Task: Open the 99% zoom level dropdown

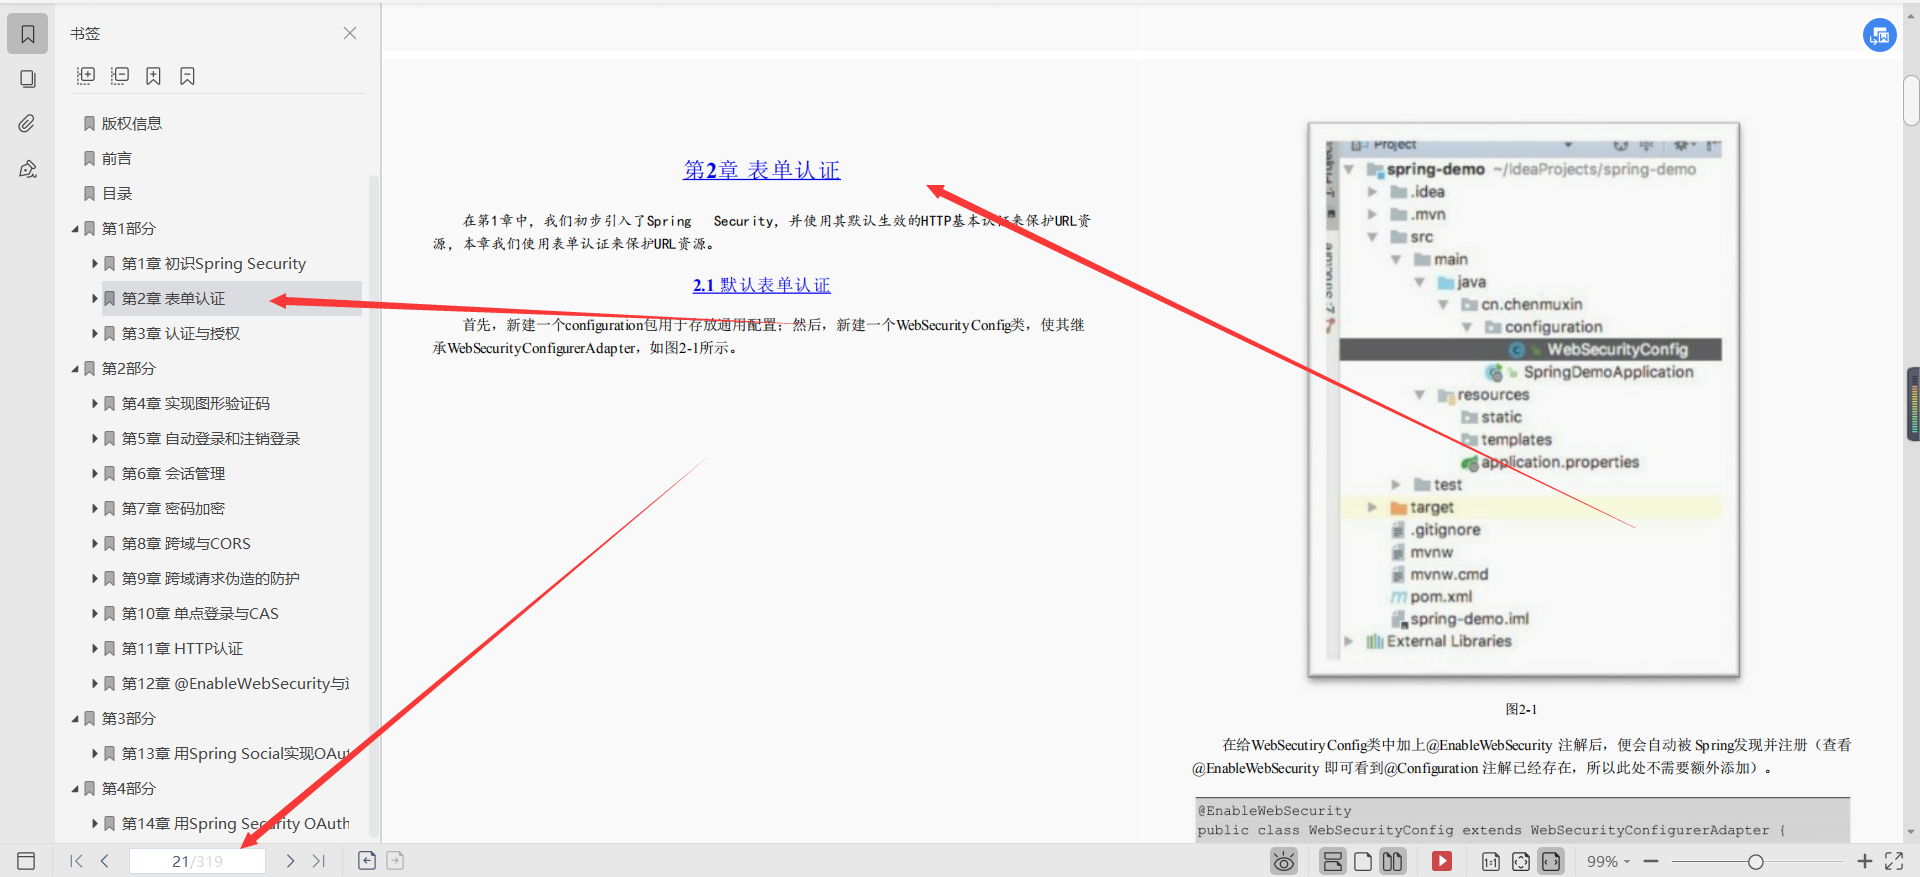Action: (1608, 861)
